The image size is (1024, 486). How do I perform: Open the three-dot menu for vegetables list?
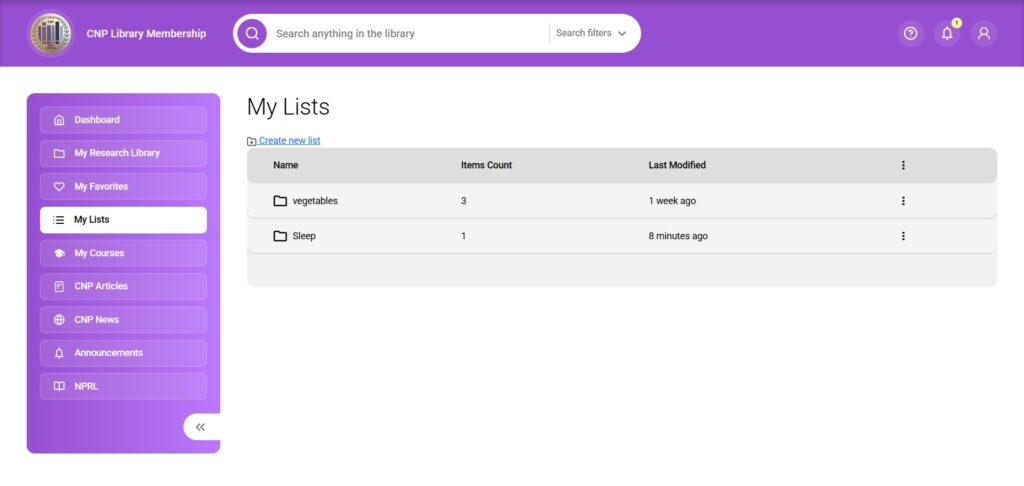click(903, 201)
